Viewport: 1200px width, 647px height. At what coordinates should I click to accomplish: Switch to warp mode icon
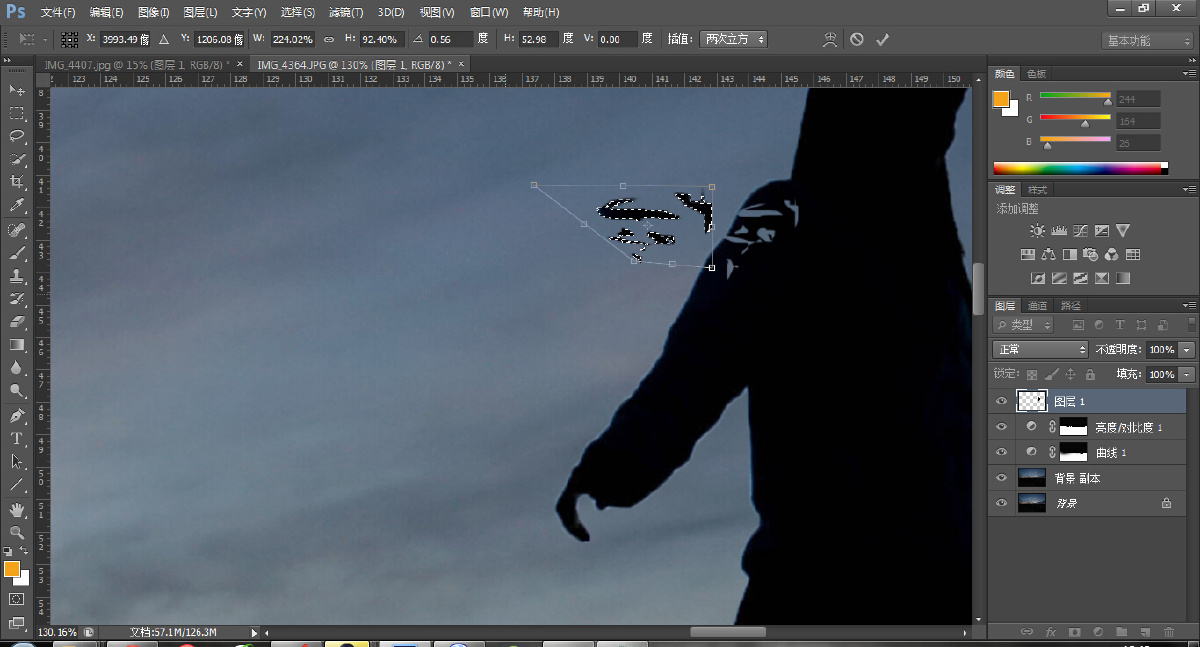(830, 39)
